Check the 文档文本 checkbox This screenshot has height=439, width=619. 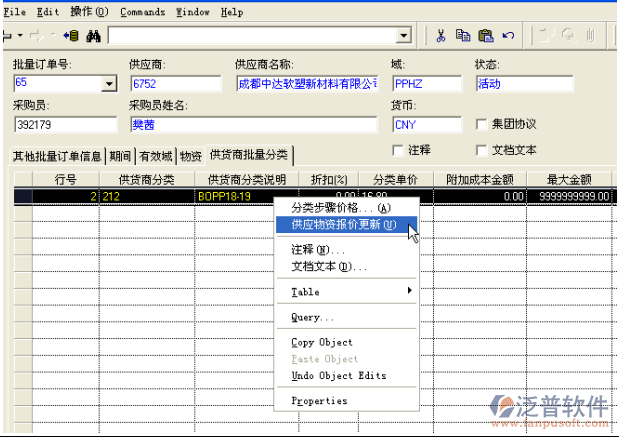pos(483,150)
